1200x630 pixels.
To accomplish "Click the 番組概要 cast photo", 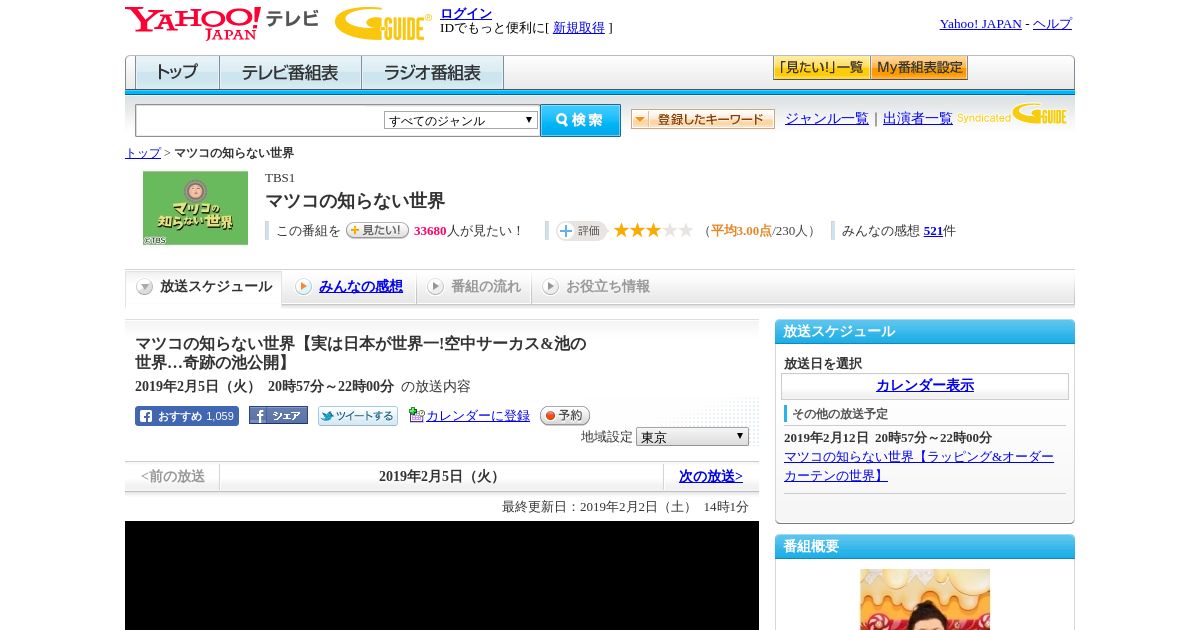I will 925,599.
